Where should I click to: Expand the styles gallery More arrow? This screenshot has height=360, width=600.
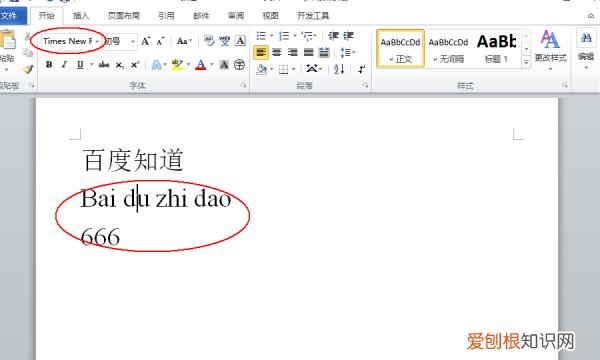[x=527, y=62]
